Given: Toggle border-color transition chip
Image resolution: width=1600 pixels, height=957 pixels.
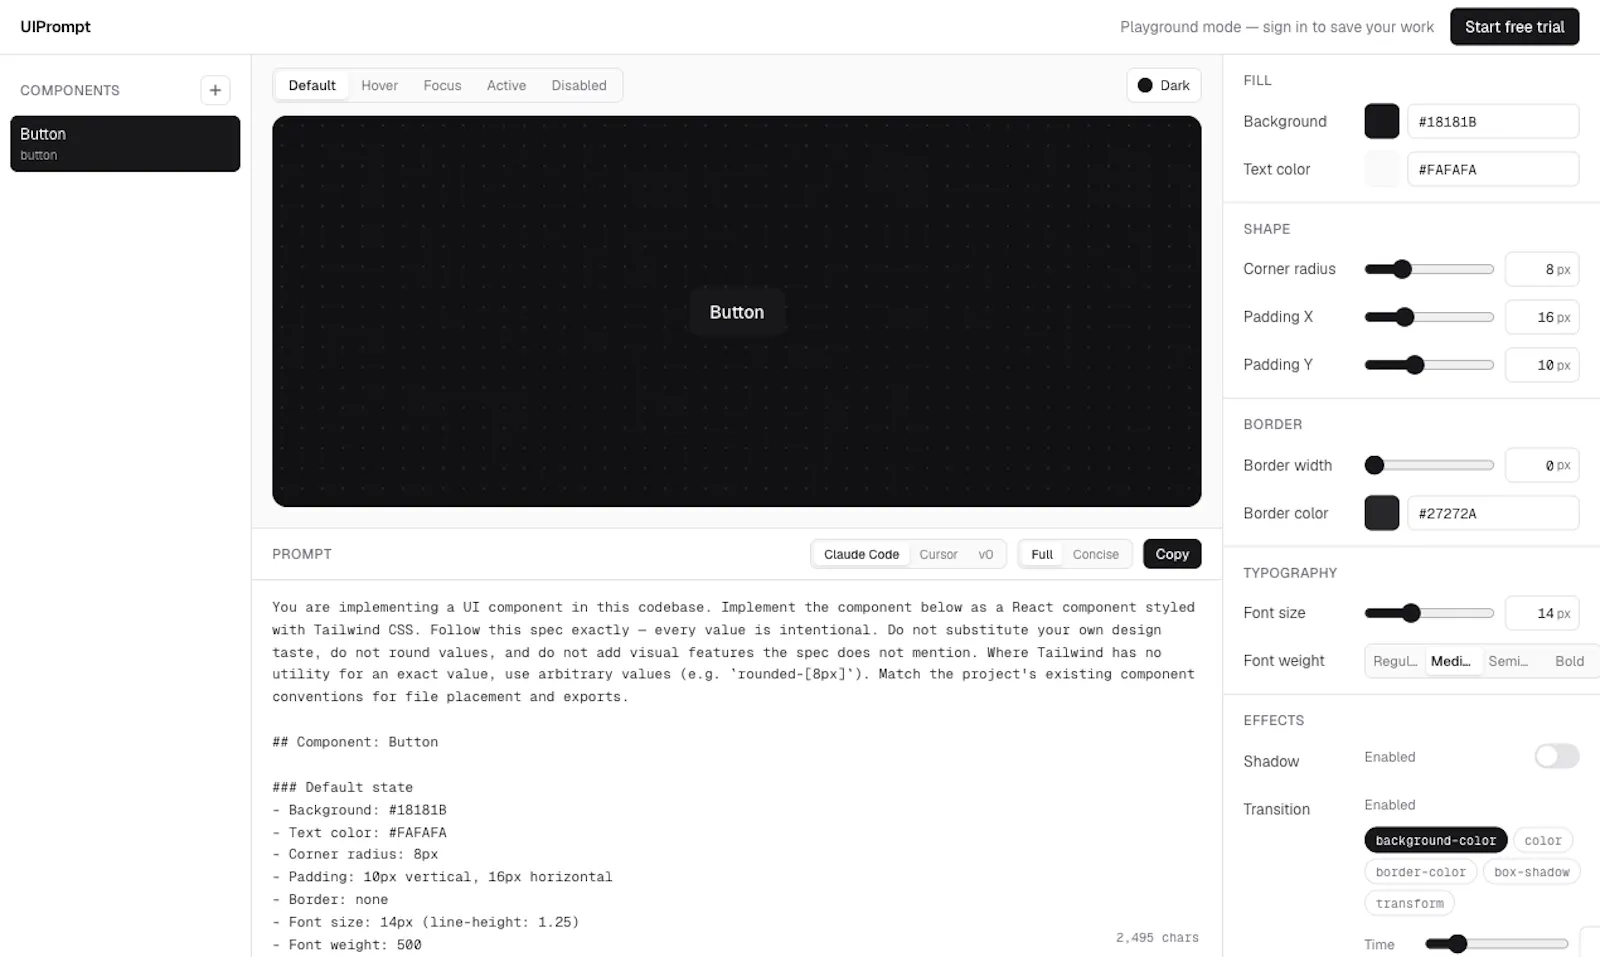Looking at the screenshot, I should pos(1420,872).
